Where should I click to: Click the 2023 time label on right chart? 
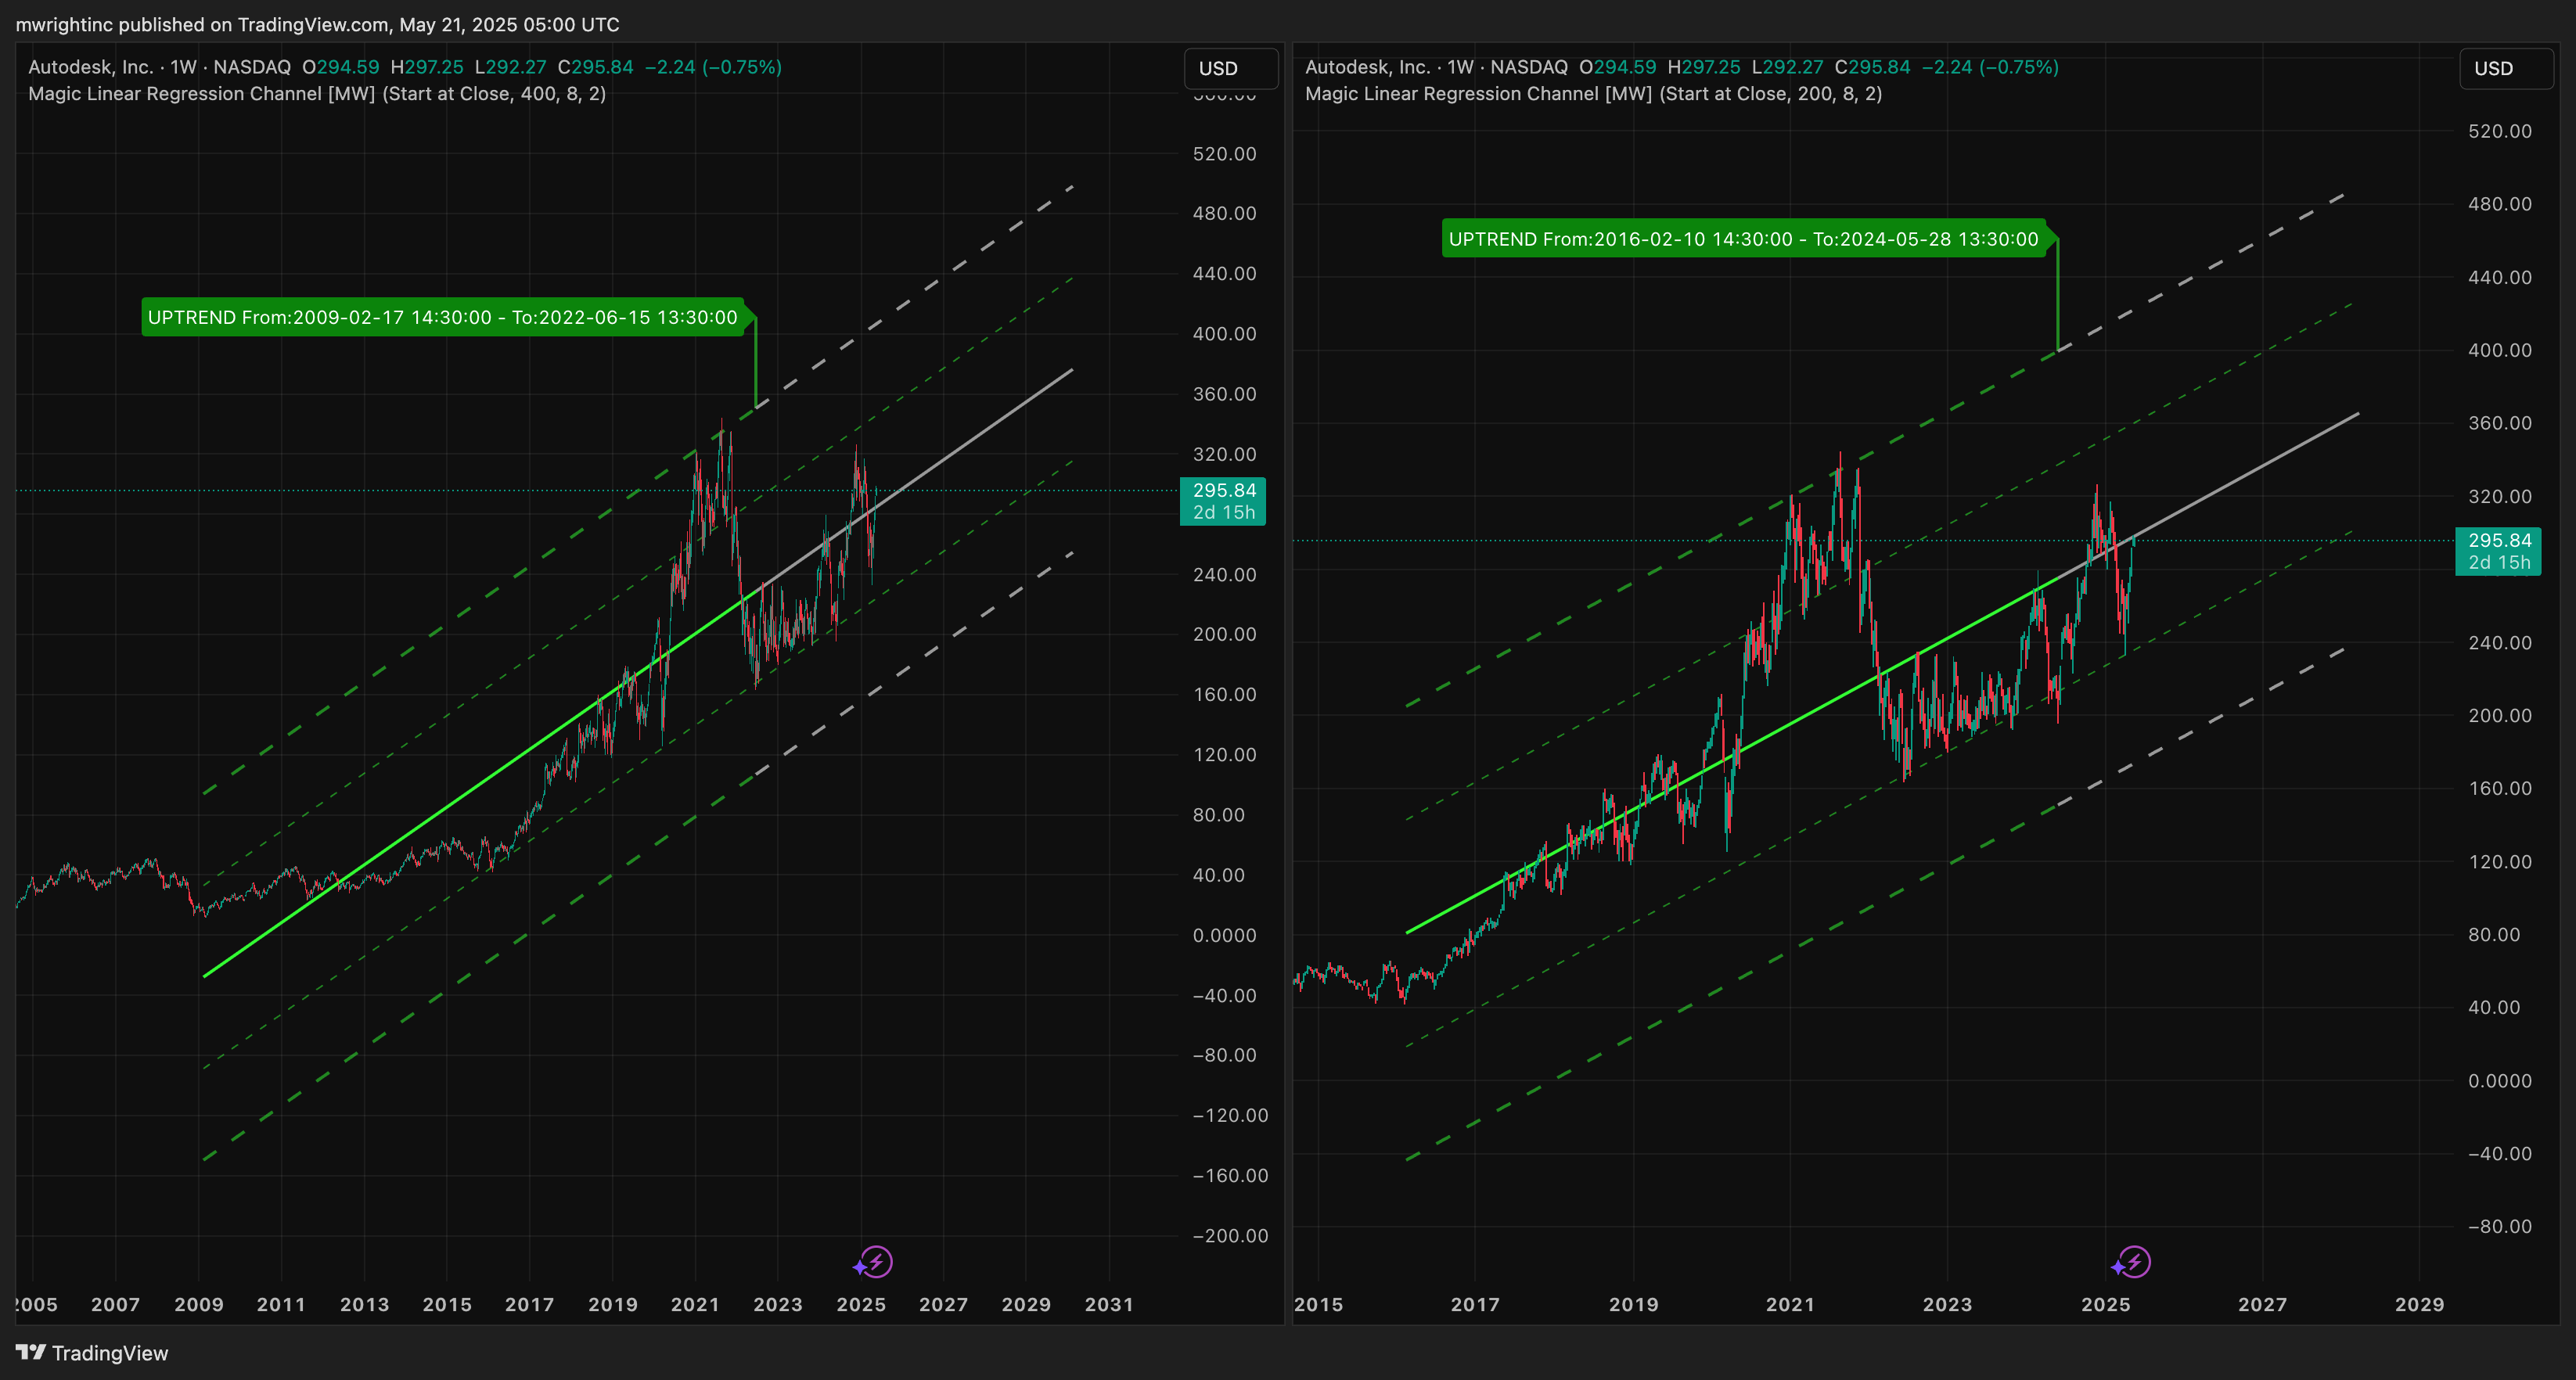pyautogui.click(x=1947, y=1304)
